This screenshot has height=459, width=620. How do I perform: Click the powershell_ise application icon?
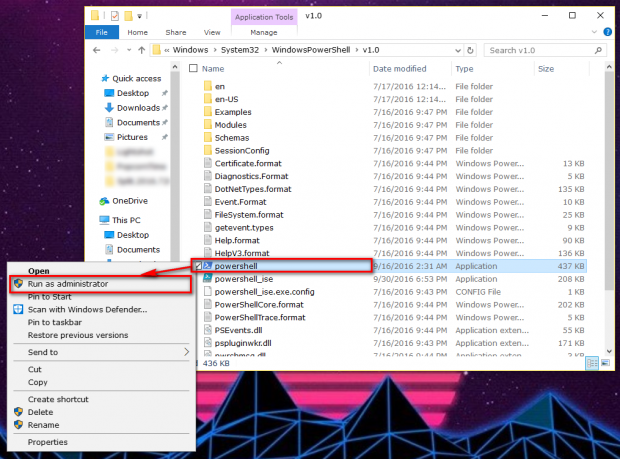pyautogui.click(x=207, y=279)
